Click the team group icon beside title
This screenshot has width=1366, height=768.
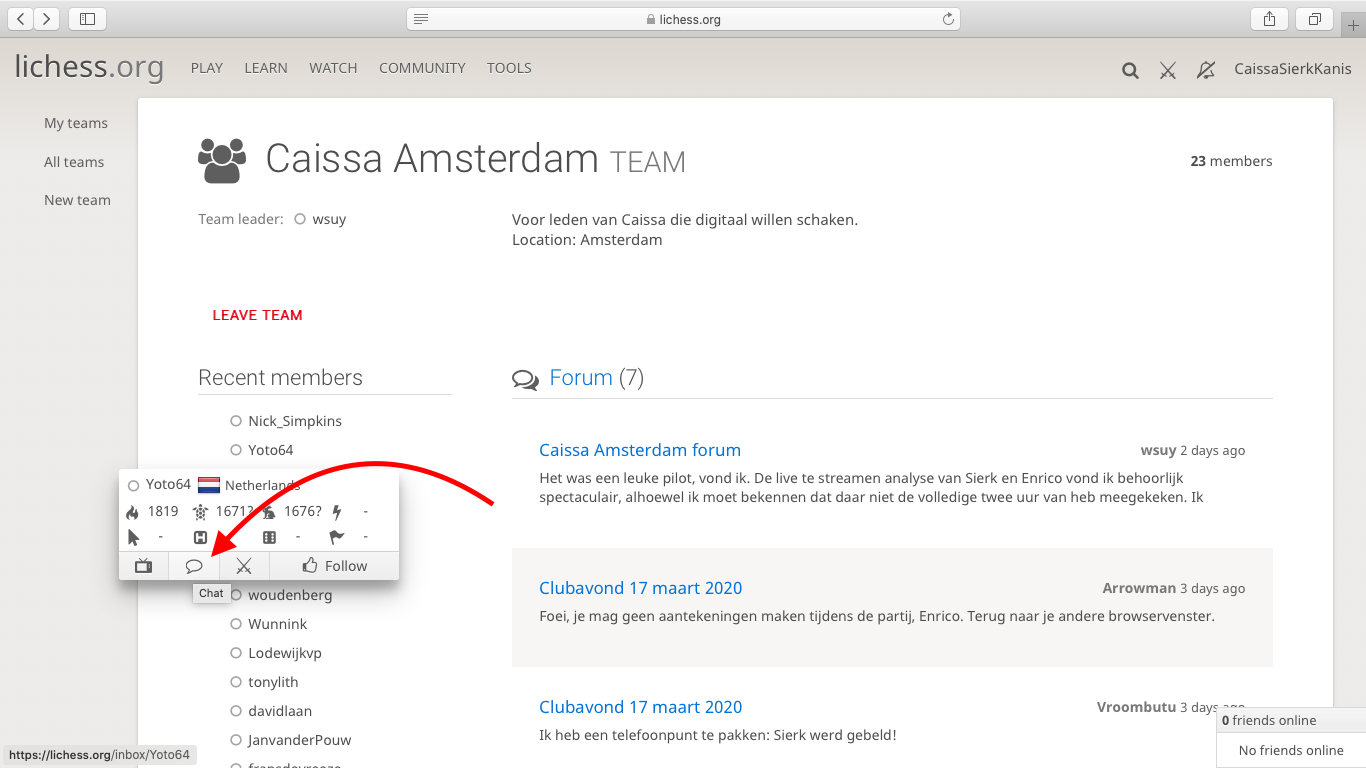222,160
